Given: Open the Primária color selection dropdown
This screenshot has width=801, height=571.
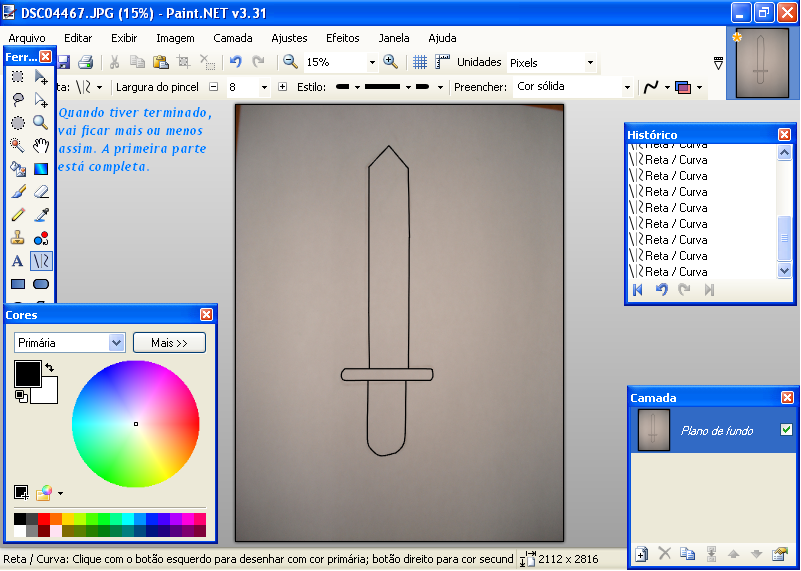Looking at the screenshot, I should [116, 343].
